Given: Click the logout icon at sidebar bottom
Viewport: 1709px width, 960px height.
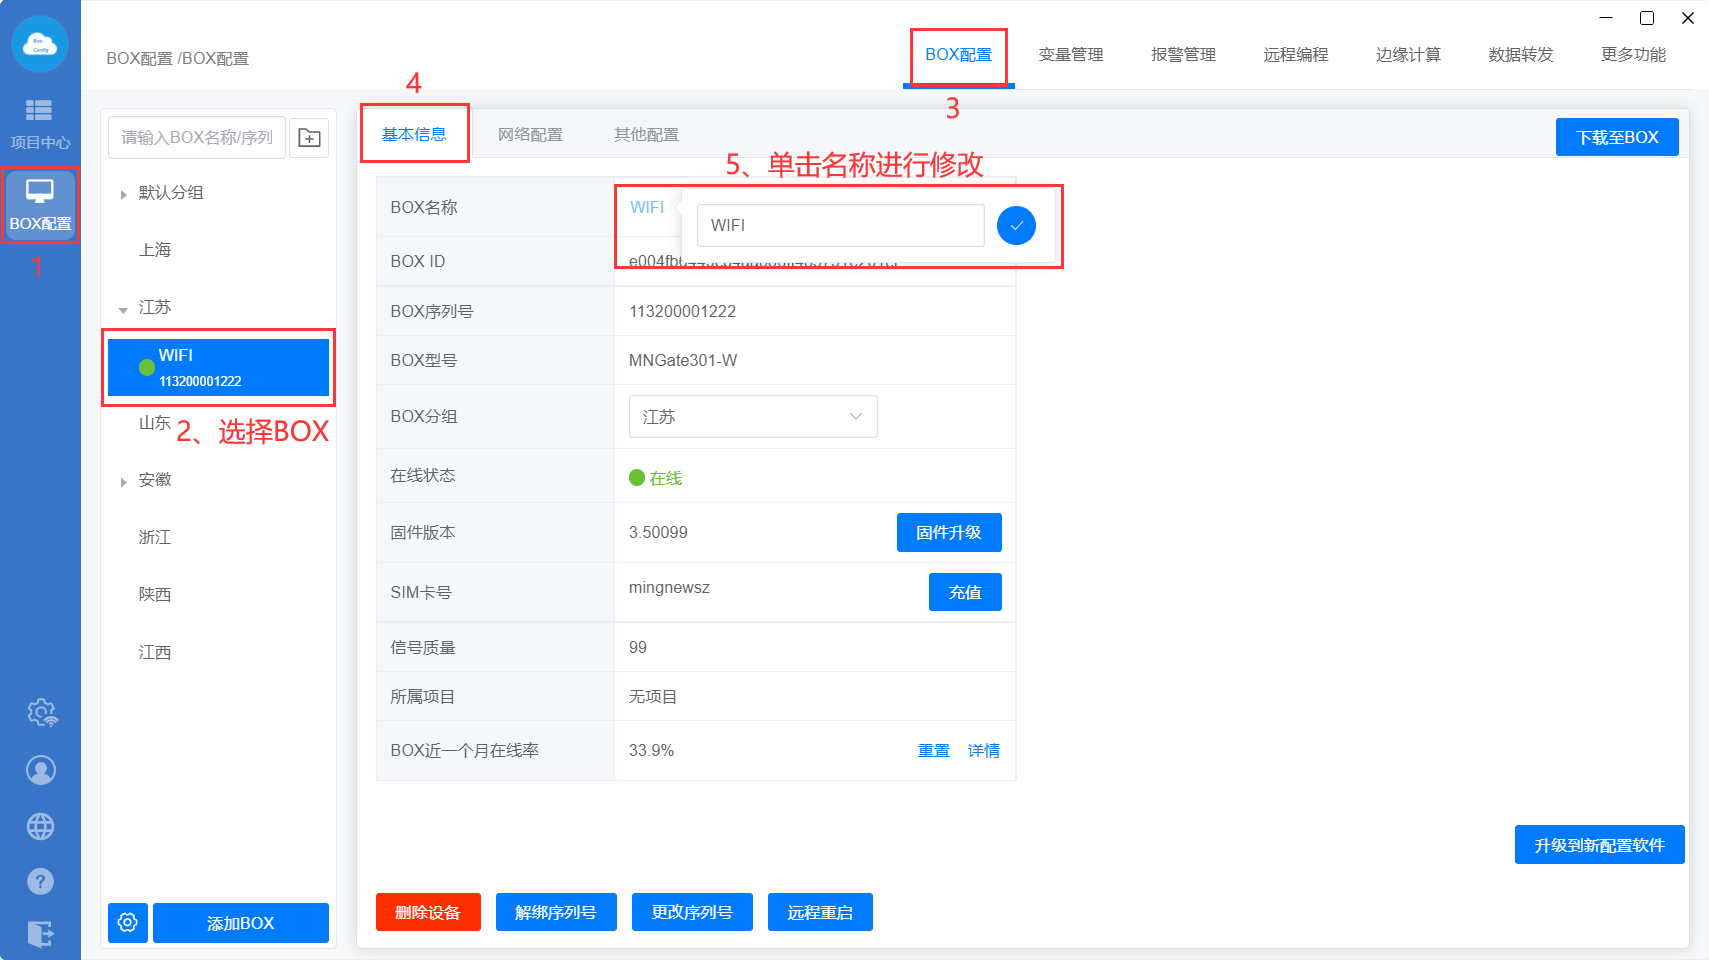Looking at the screenshot, I should tap(41, 934).
